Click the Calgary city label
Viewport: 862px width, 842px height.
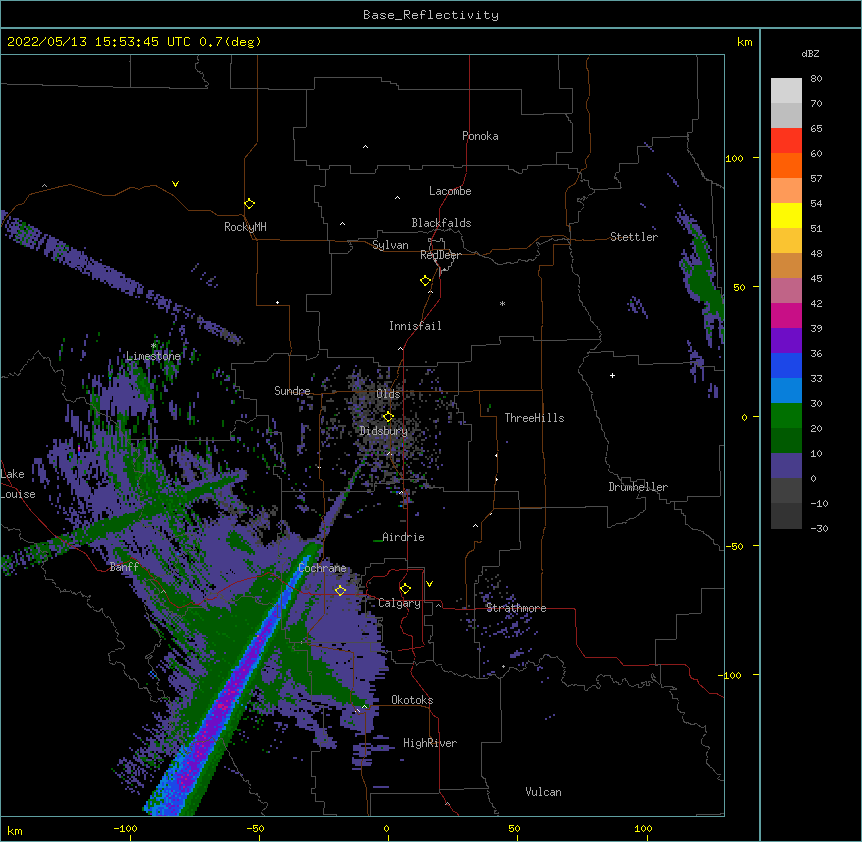pyautogui.click(x=400, y=603)
